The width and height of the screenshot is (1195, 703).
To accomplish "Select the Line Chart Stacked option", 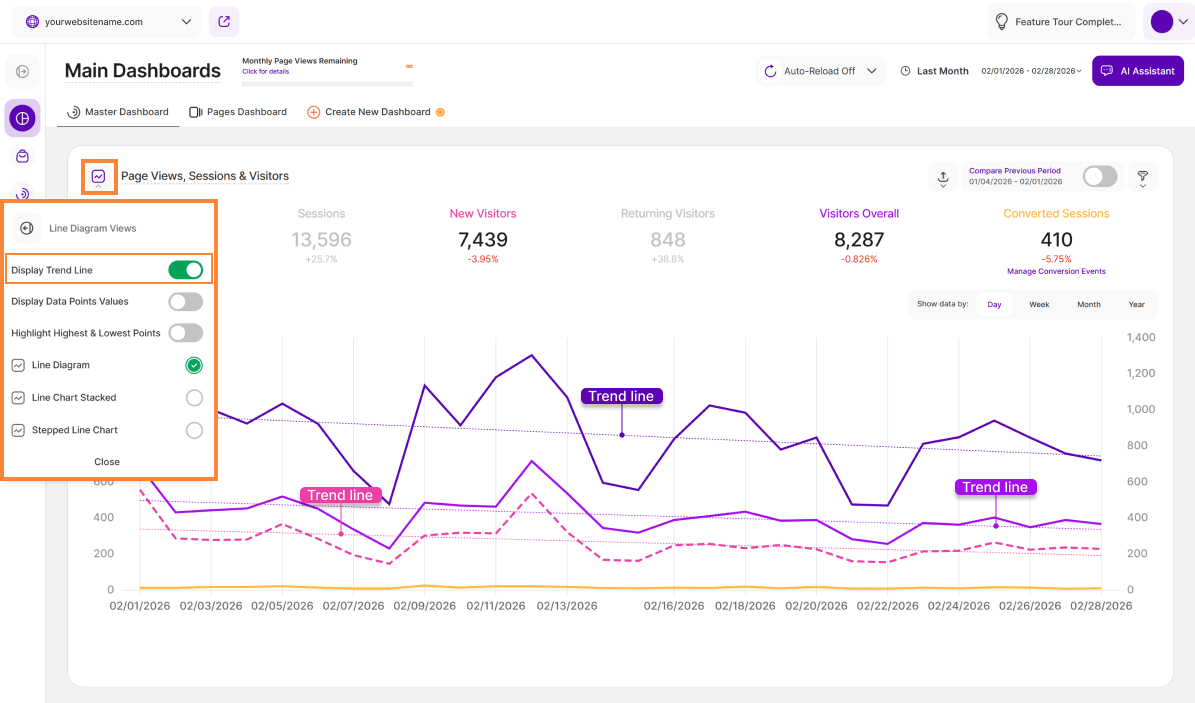I will [194, 398].
